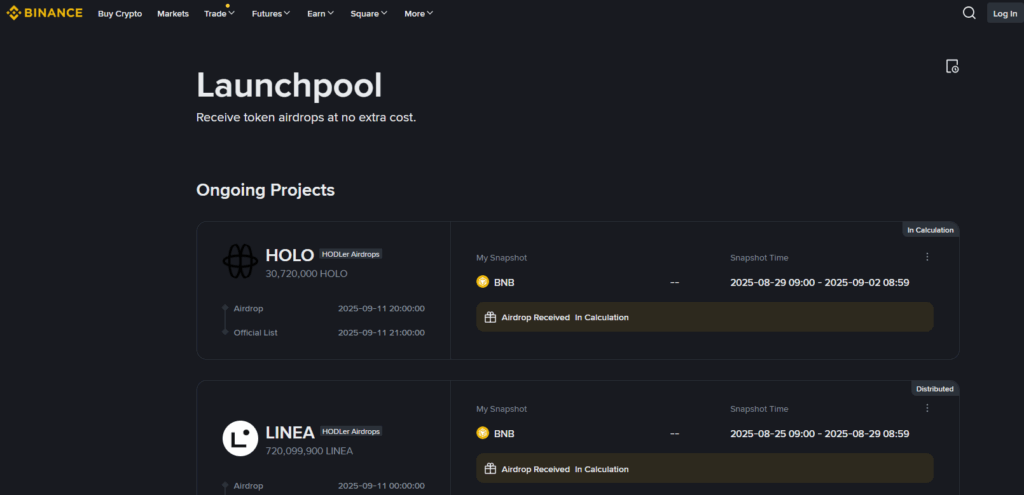Click the 720,099,900 LINEA amount
The image size is (1024, 495).
[309, 451]
